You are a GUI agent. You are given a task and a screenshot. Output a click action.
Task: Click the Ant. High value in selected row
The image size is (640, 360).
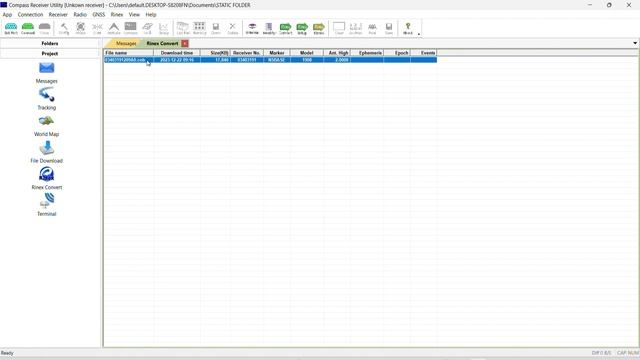point(337,60)
